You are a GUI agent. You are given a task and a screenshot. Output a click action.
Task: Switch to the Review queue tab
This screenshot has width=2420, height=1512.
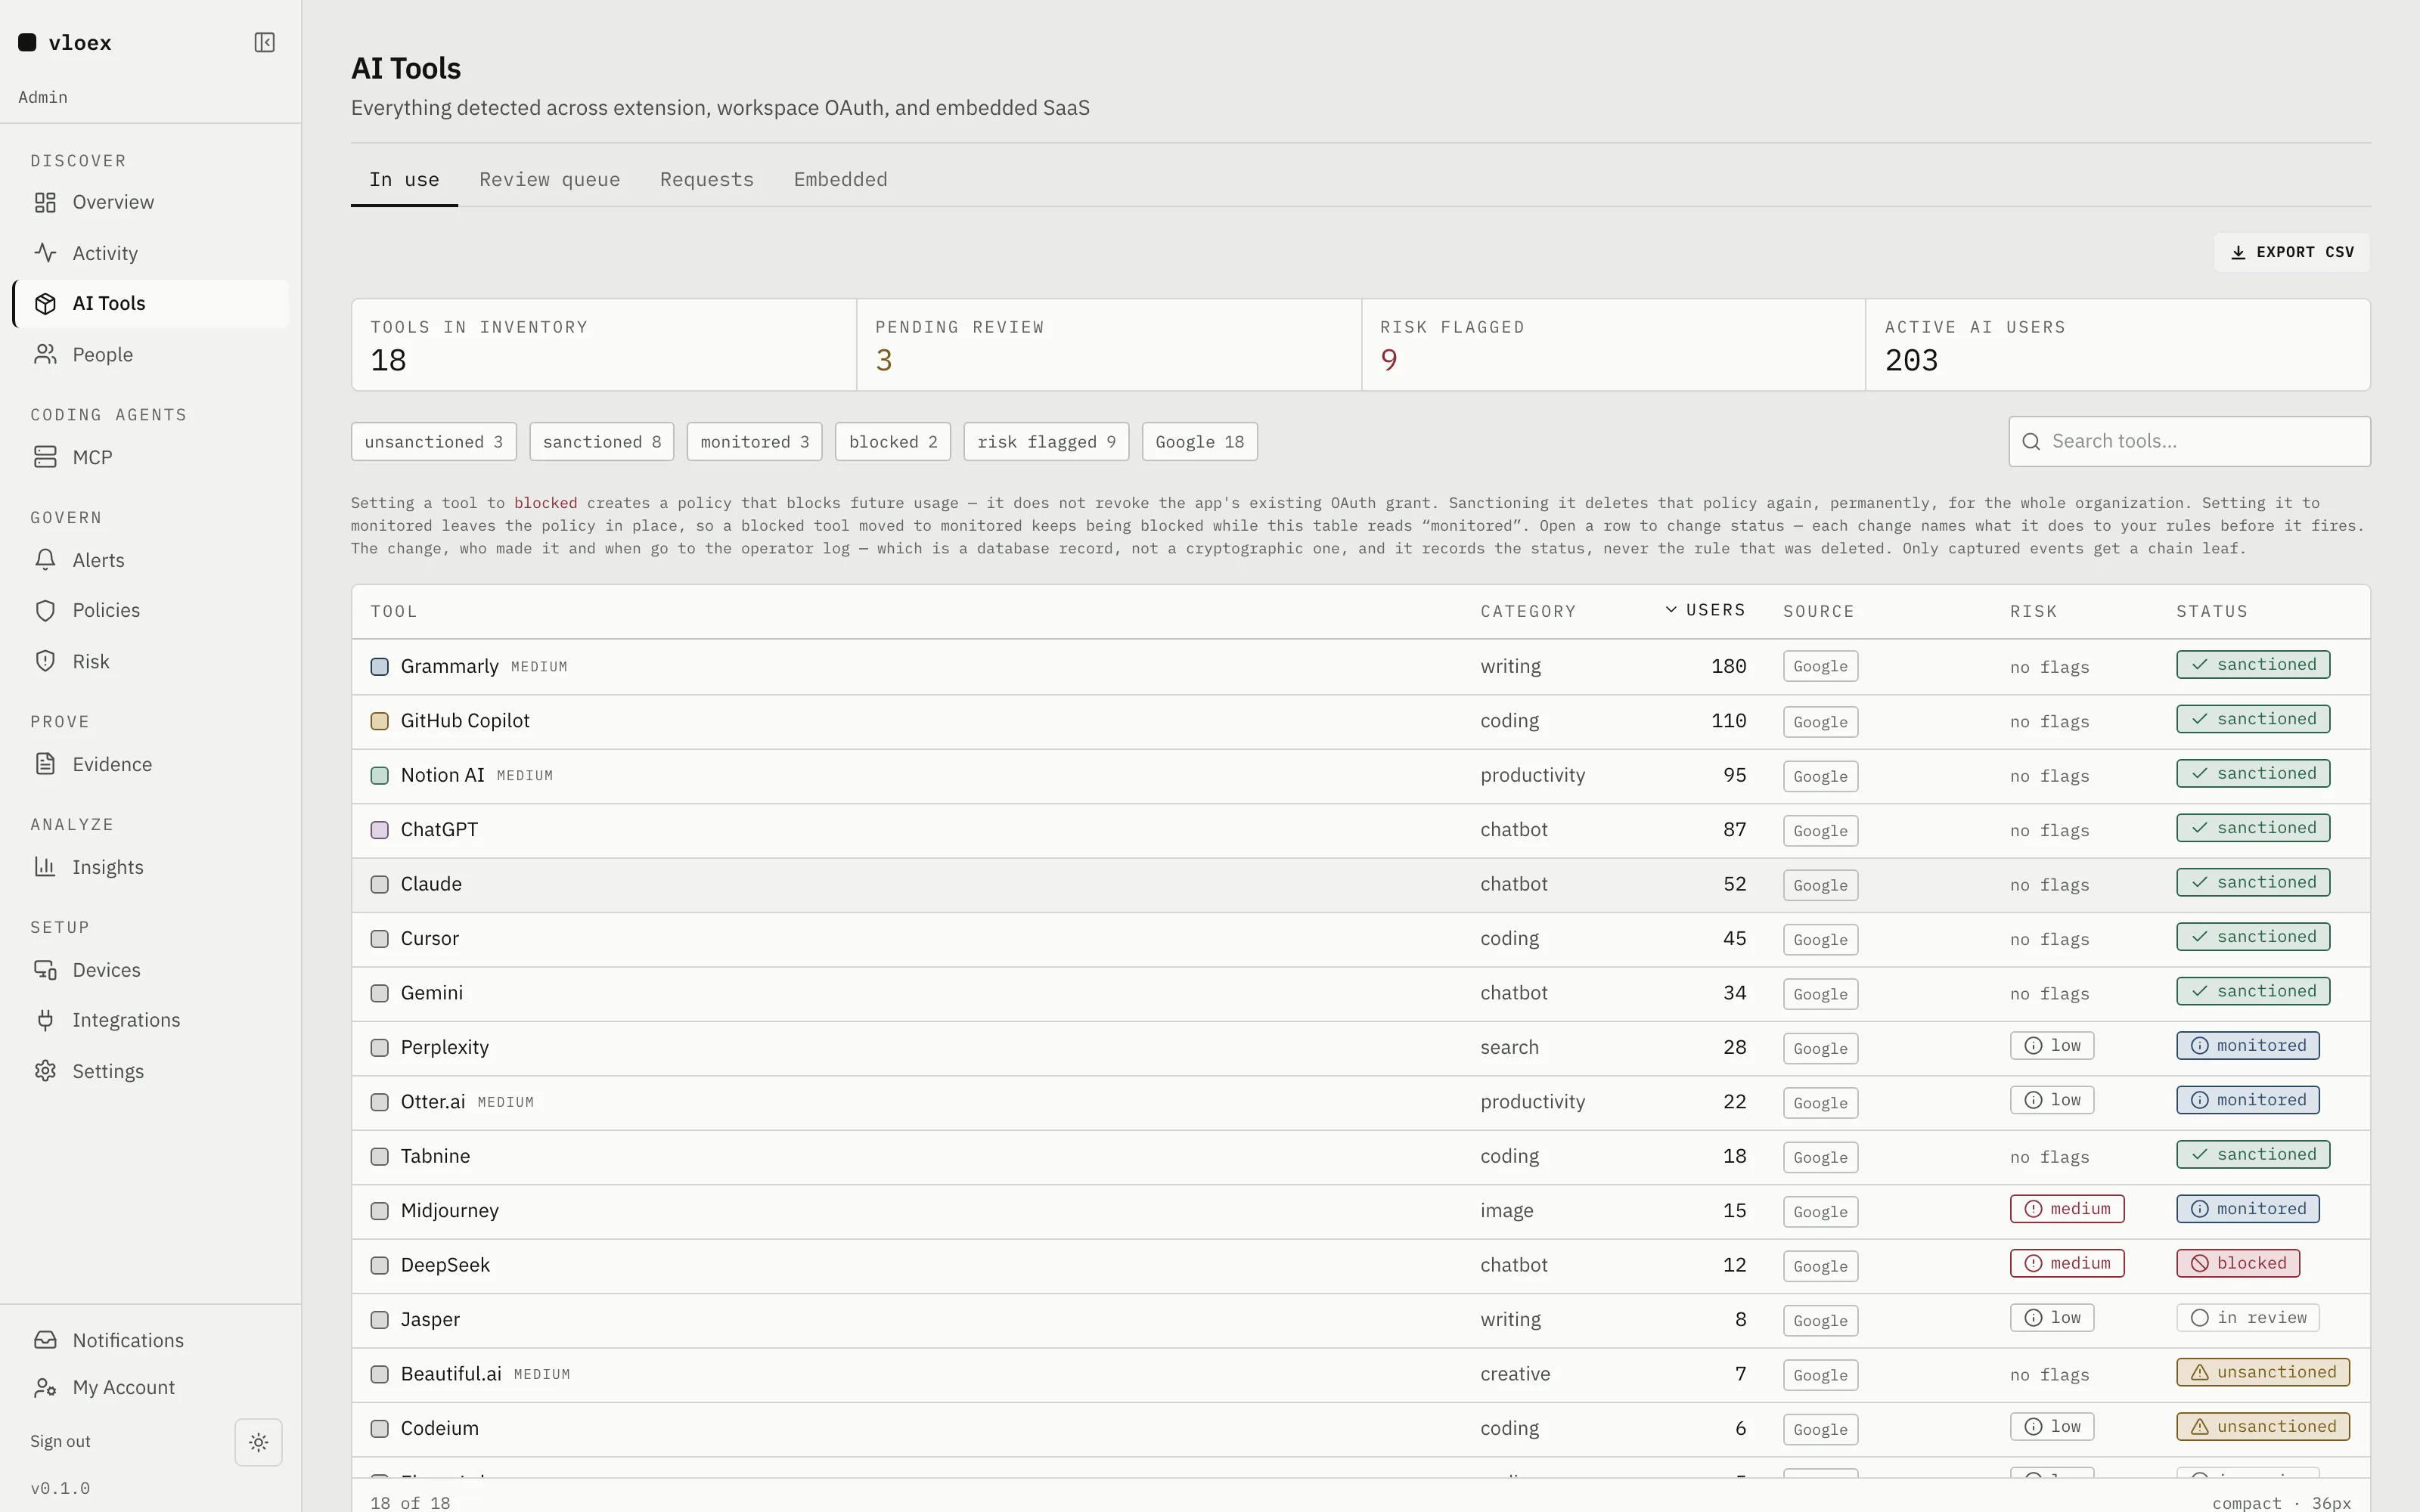click(549, 180)
